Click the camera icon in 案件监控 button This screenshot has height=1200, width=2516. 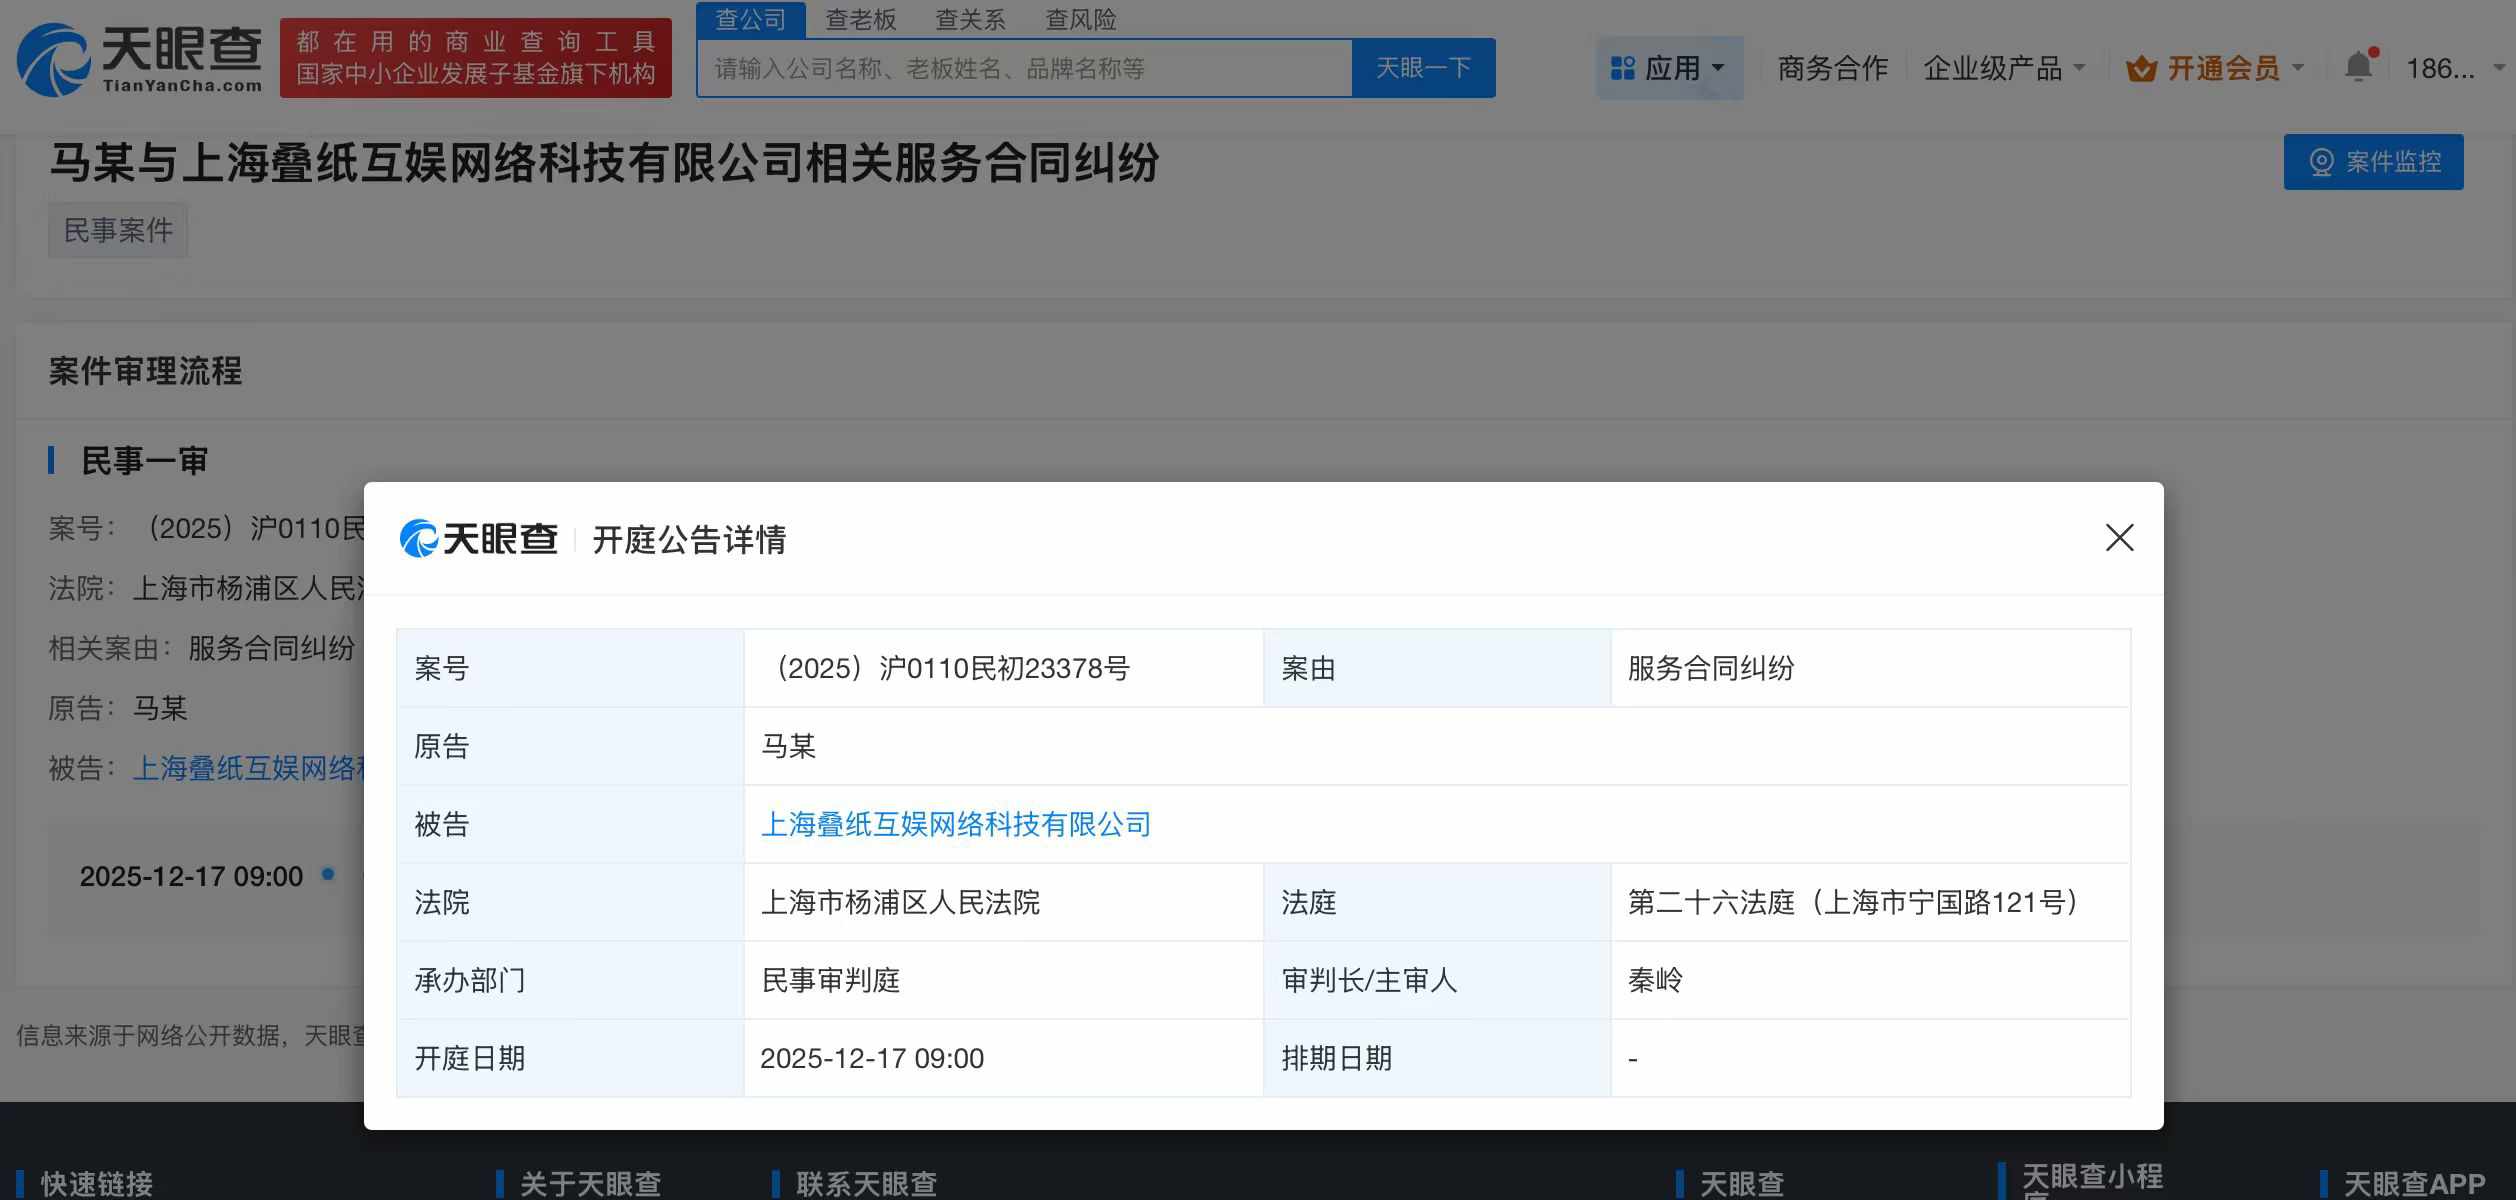[2320, 160]
